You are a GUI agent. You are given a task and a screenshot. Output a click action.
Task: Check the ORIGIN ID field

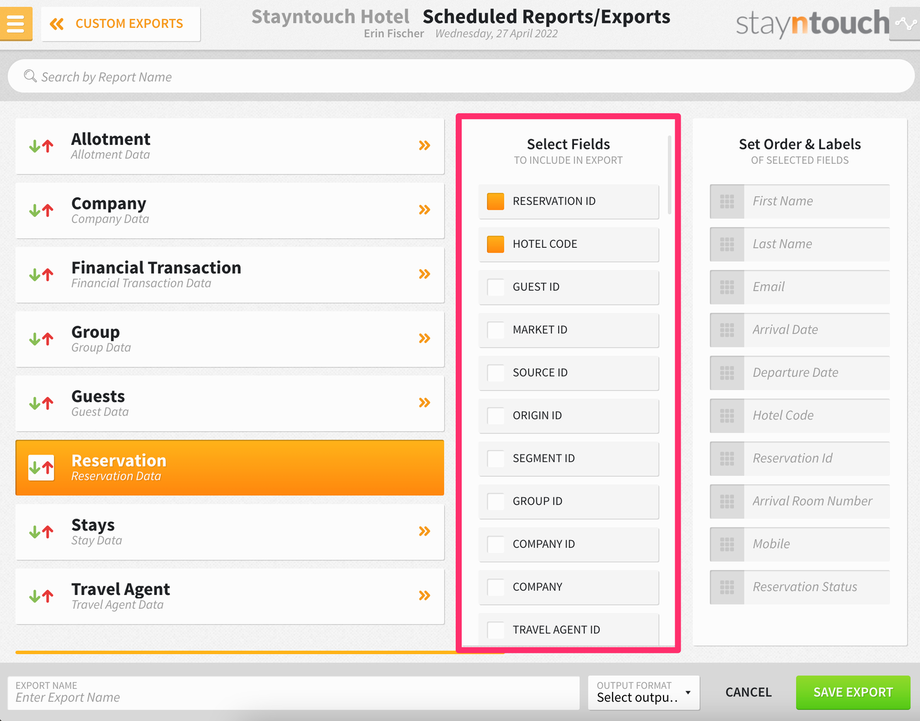(495, 415)
